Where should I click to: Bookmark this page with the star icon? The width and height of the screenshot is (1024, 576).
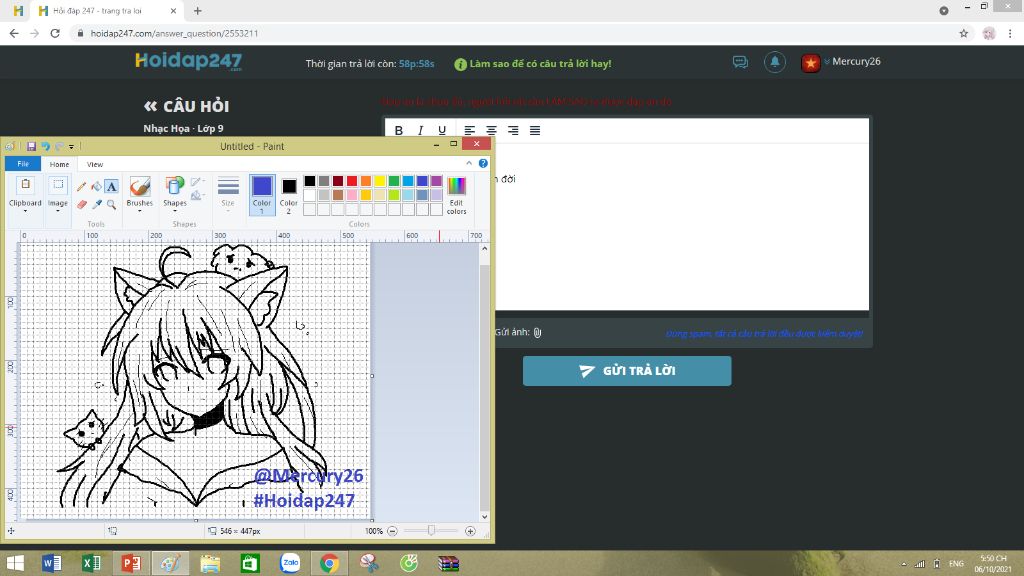(x=963, y=33)
